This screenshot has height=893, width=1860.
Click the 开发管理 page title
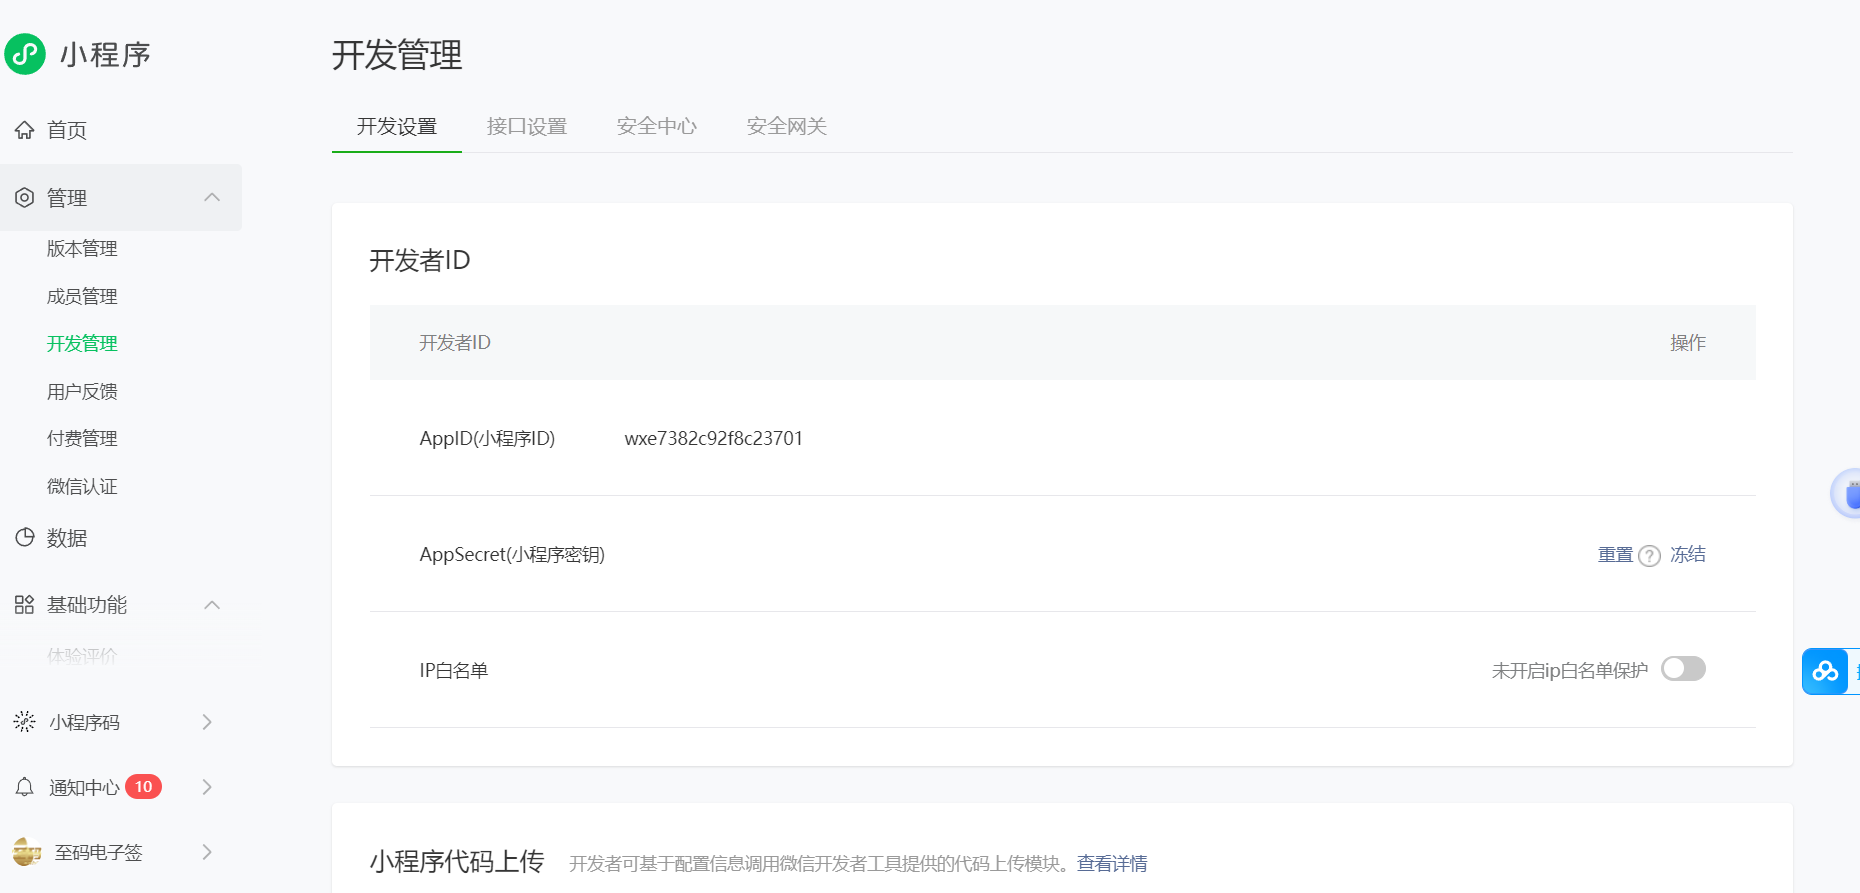(397, 55)
